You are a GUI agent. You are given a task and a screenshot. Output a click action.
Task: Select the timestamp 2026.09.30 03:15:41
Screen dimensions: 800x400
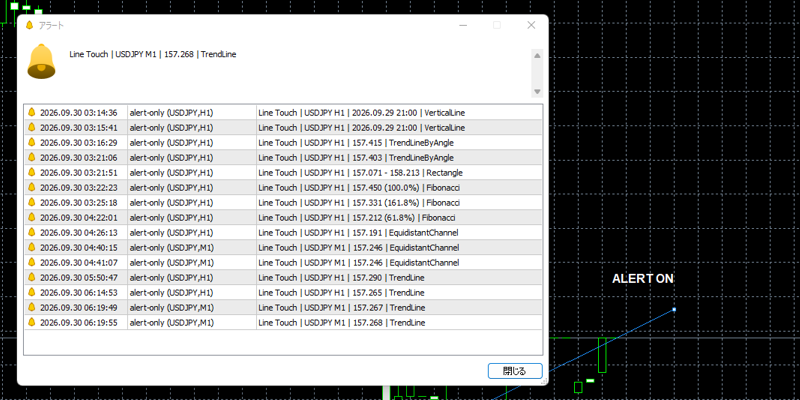tap(79, 128)
